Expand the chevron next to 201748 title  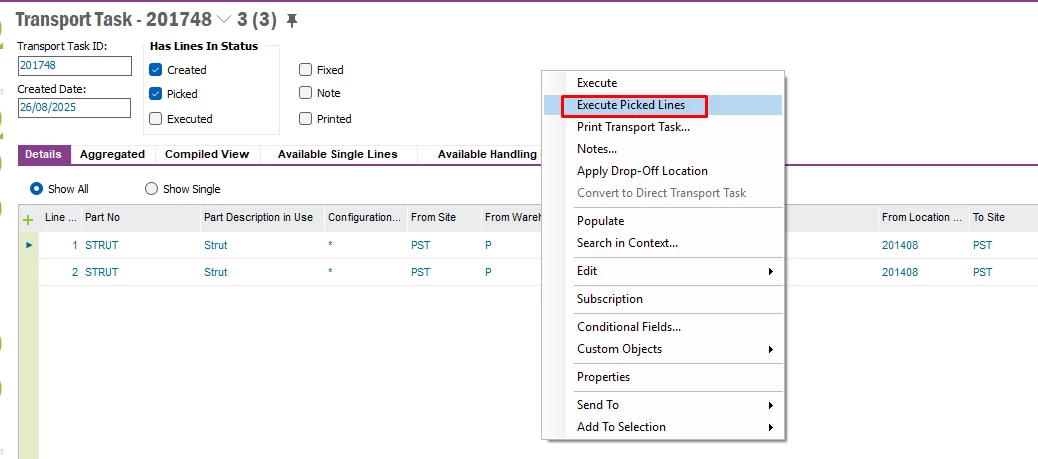coord(224,20)
